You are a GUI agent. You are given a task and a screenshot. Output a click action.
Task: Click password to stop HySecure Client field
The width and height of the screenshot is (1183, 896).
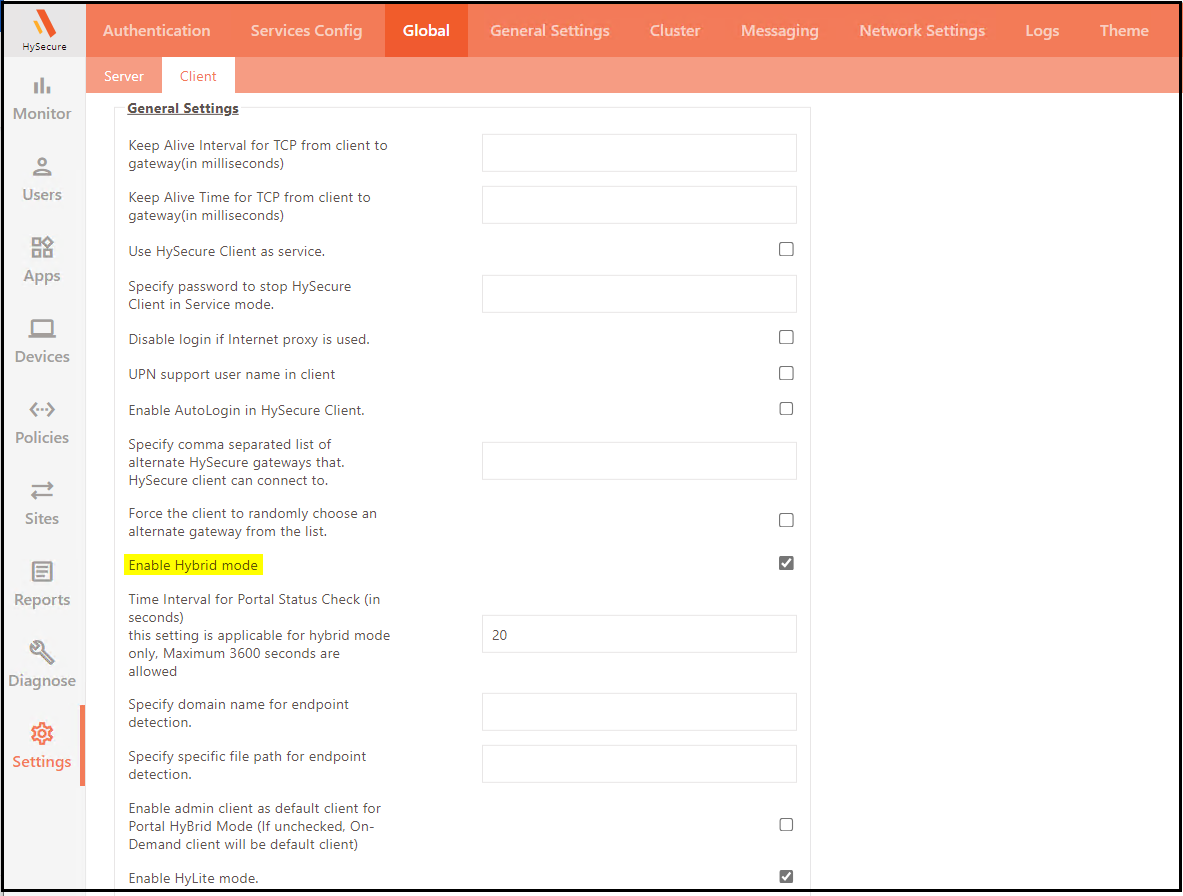pyautogui.click(x=639, y=294)
